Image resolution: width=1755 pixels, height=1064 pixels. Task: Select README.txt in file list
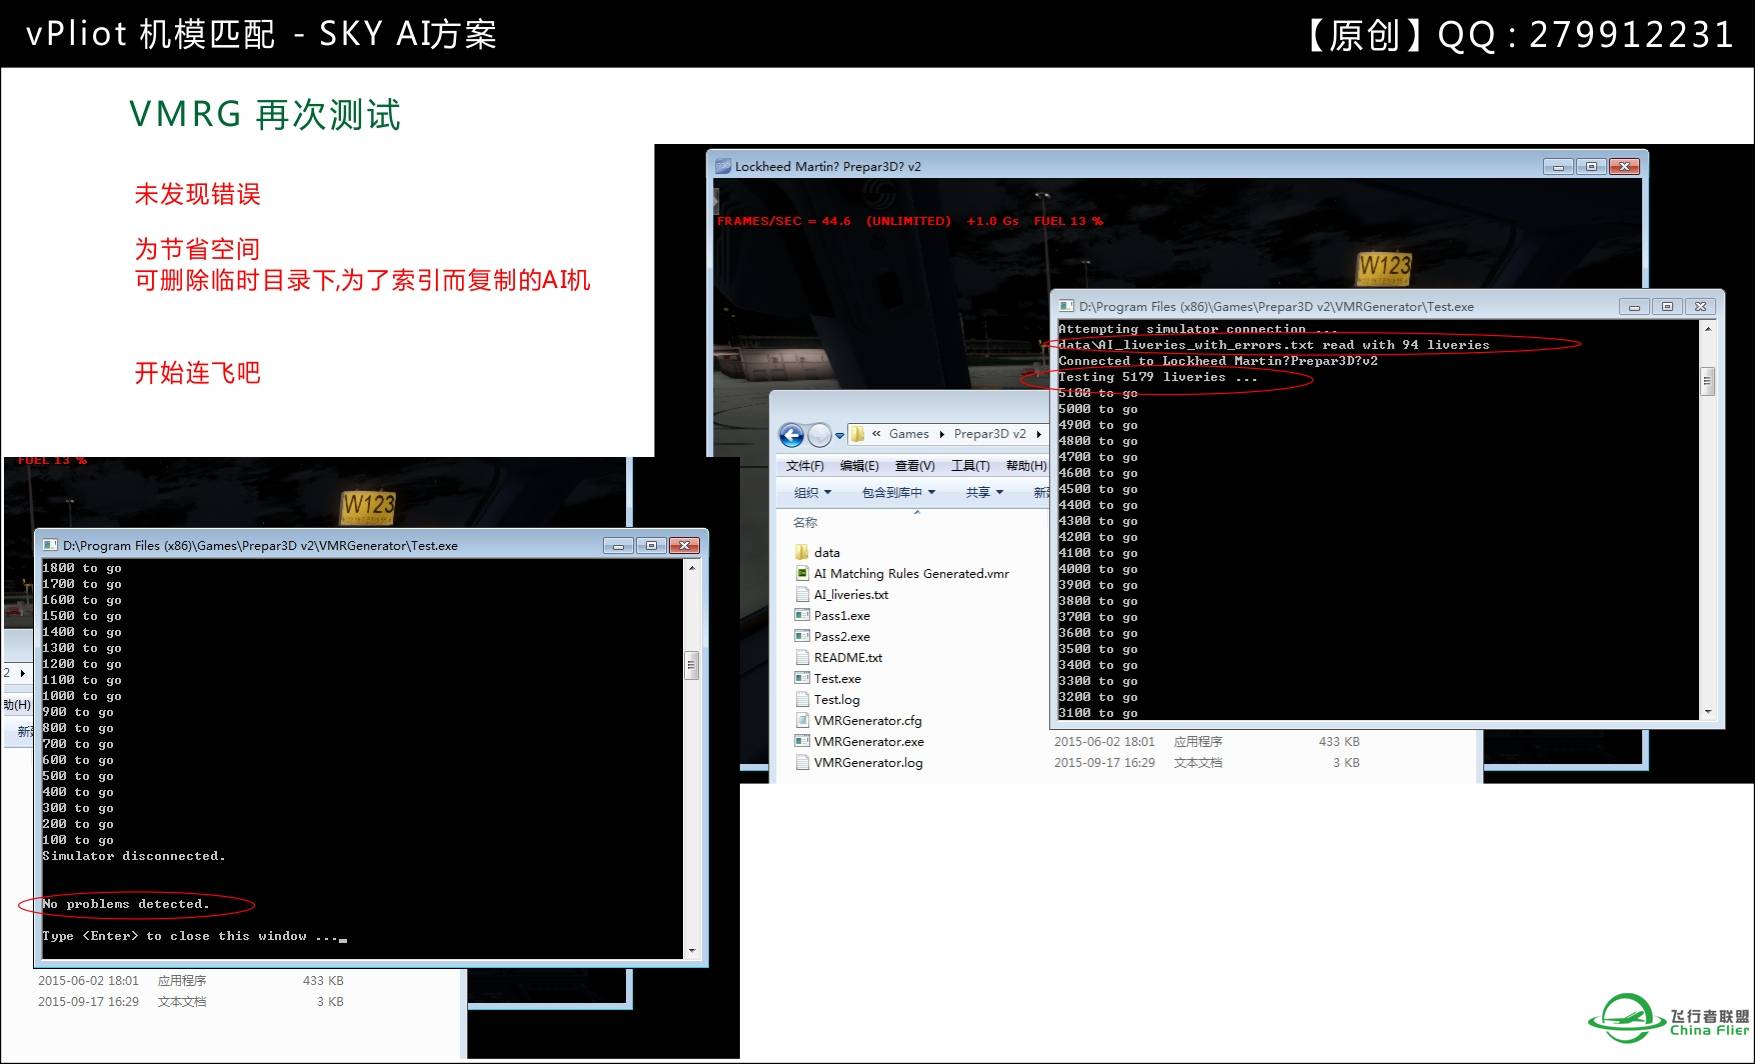point(839,657)
